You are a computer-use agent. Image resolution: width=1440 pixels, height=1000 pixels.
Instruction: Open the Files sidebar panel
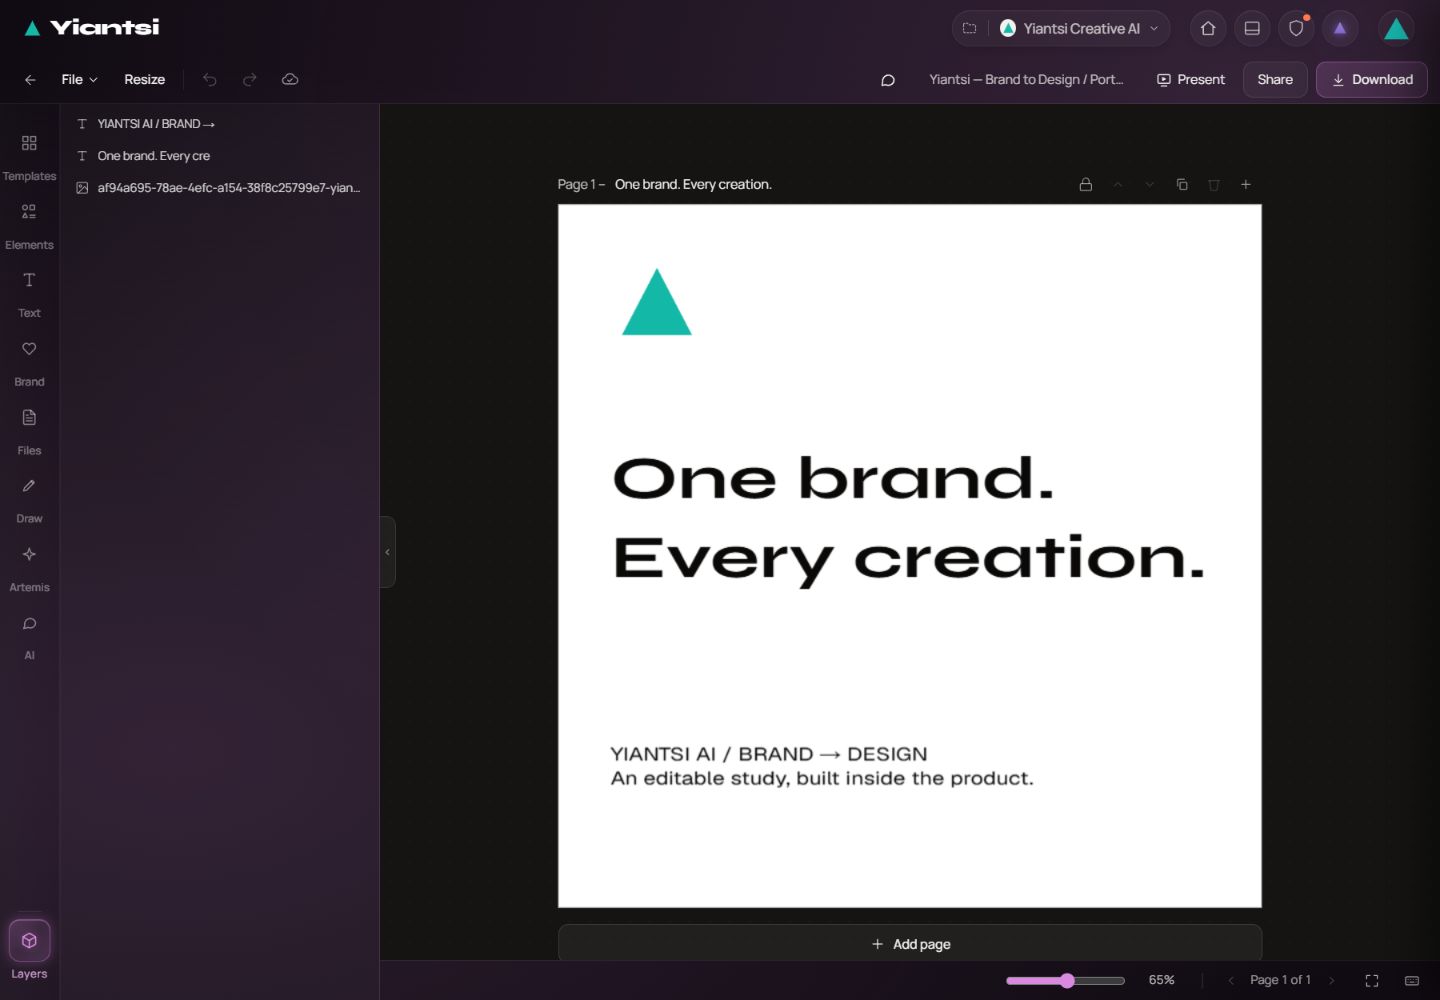pyautogui.click(x=29, y=431)
